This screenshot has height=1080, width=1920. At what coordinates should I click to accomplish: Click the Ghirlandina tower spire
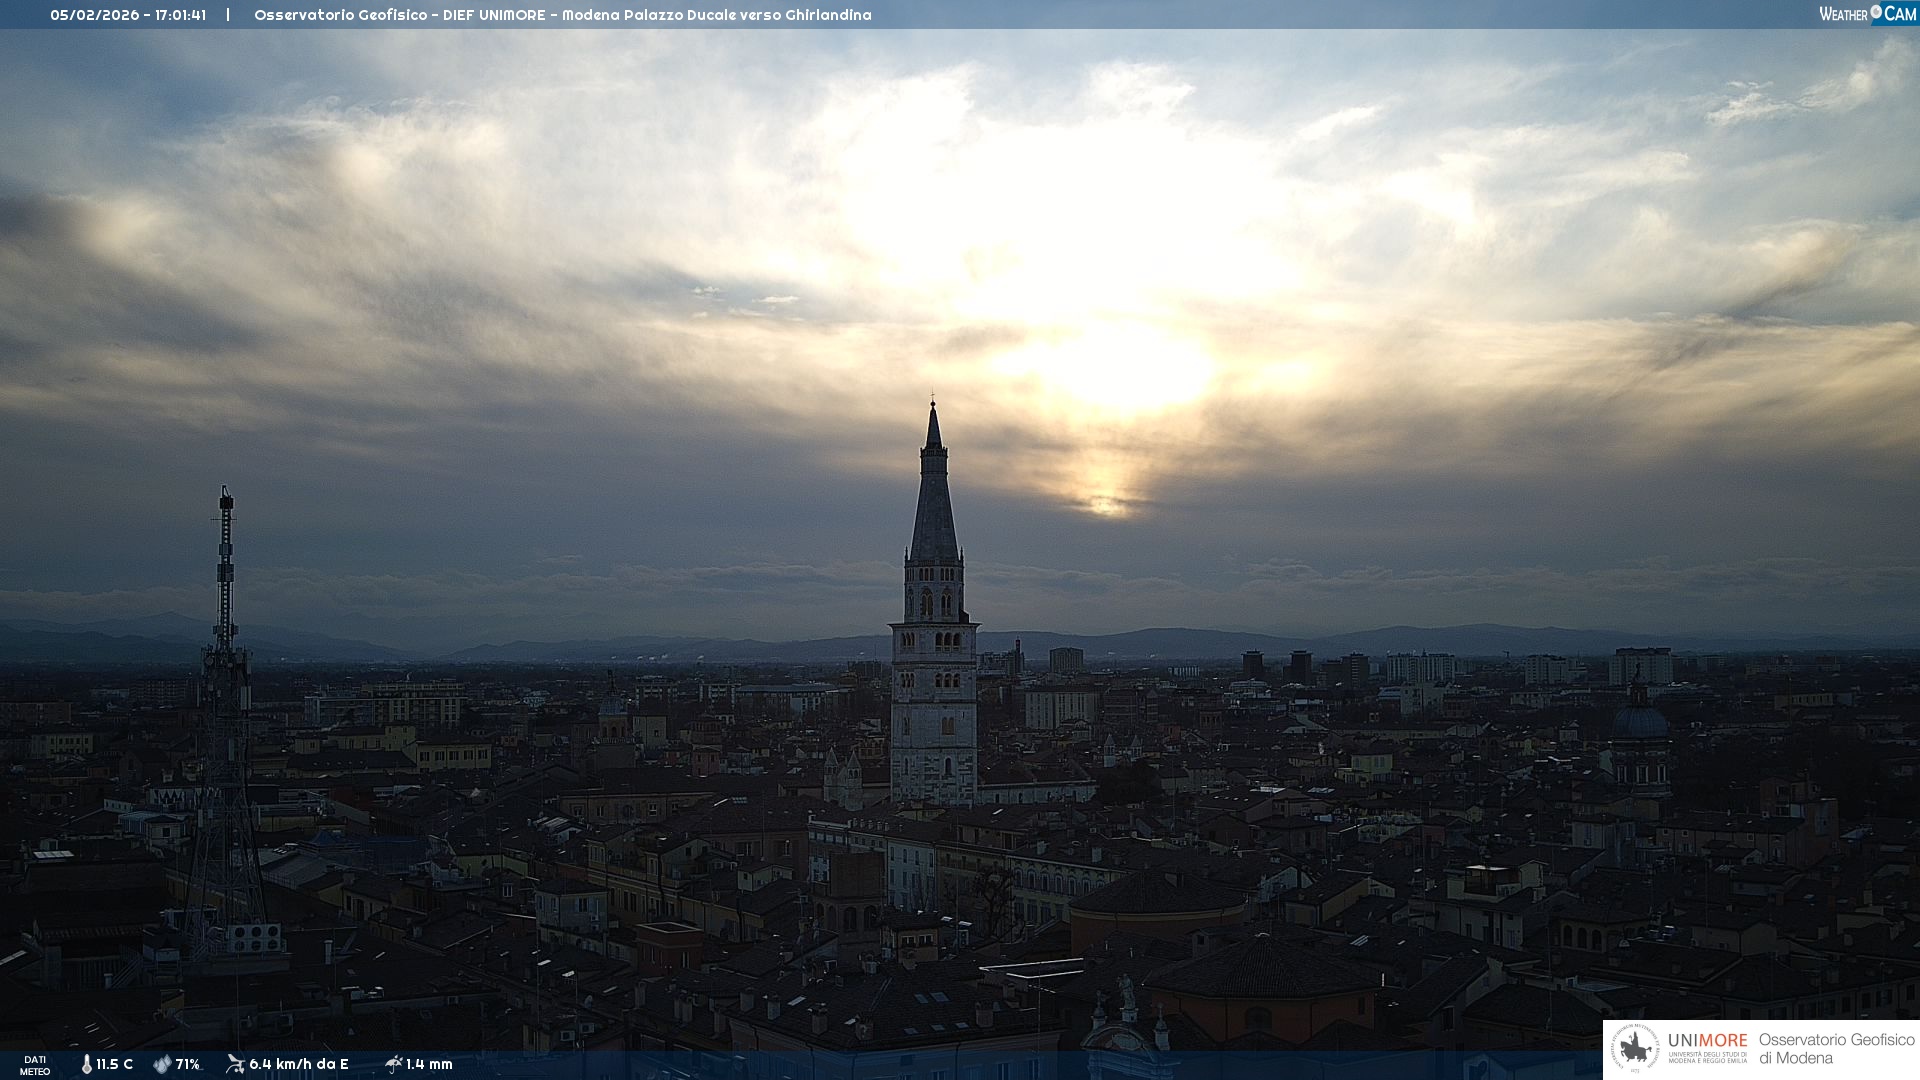click(934, 500)
